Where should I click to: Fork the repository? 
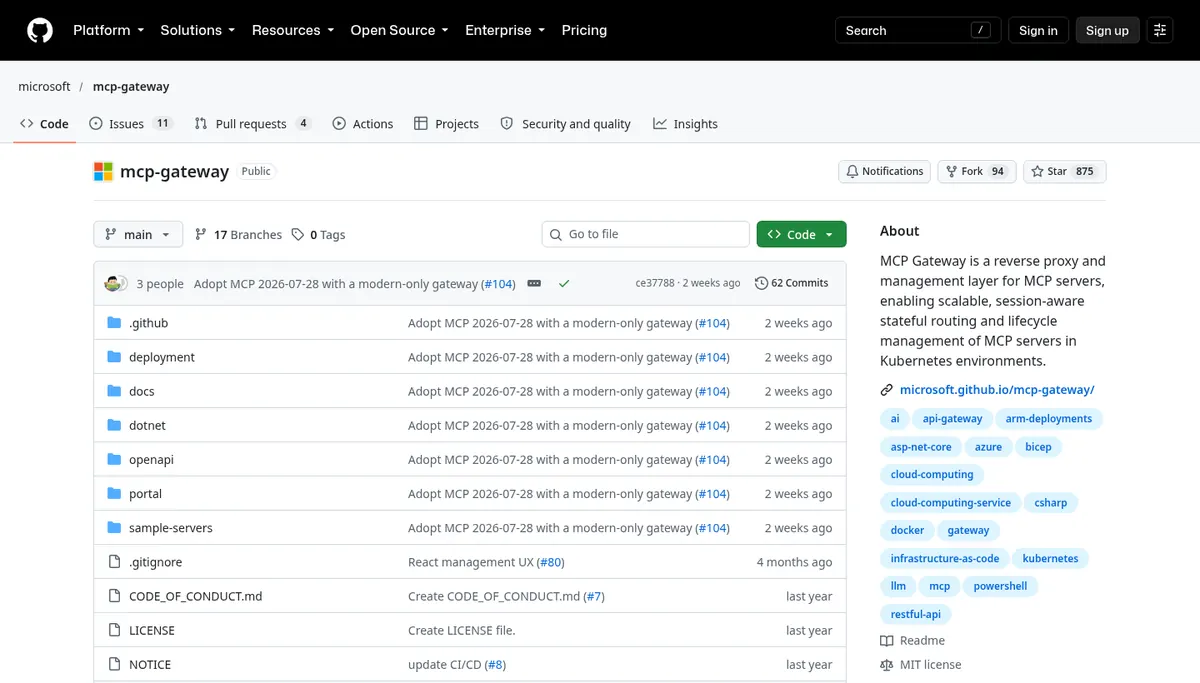coord(977,171)
